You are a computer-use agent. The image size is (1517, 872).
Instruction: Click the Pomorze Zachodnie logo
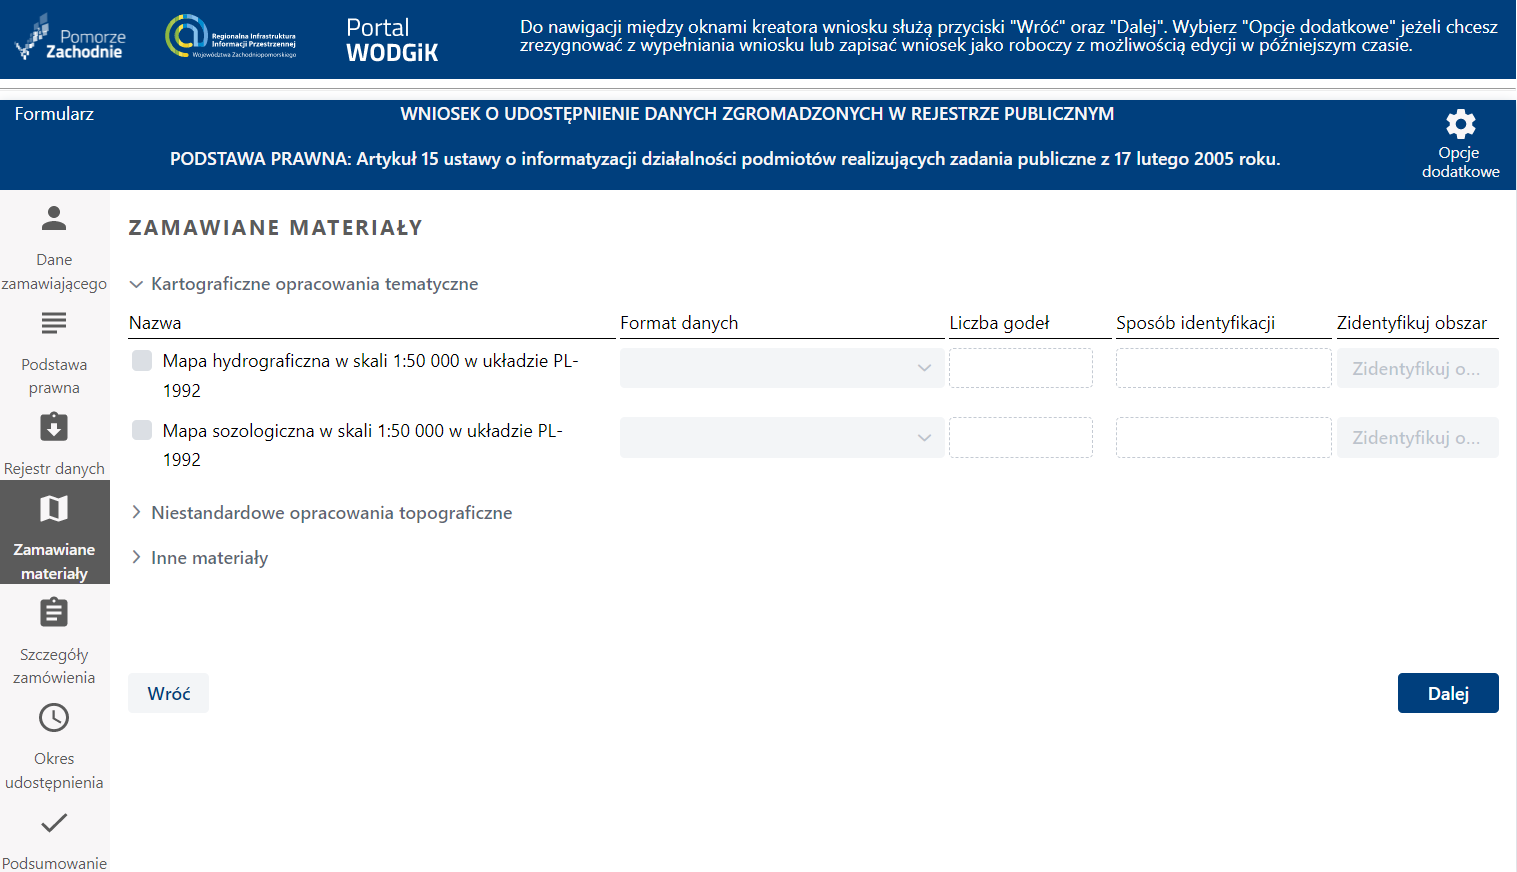(70, 39)
